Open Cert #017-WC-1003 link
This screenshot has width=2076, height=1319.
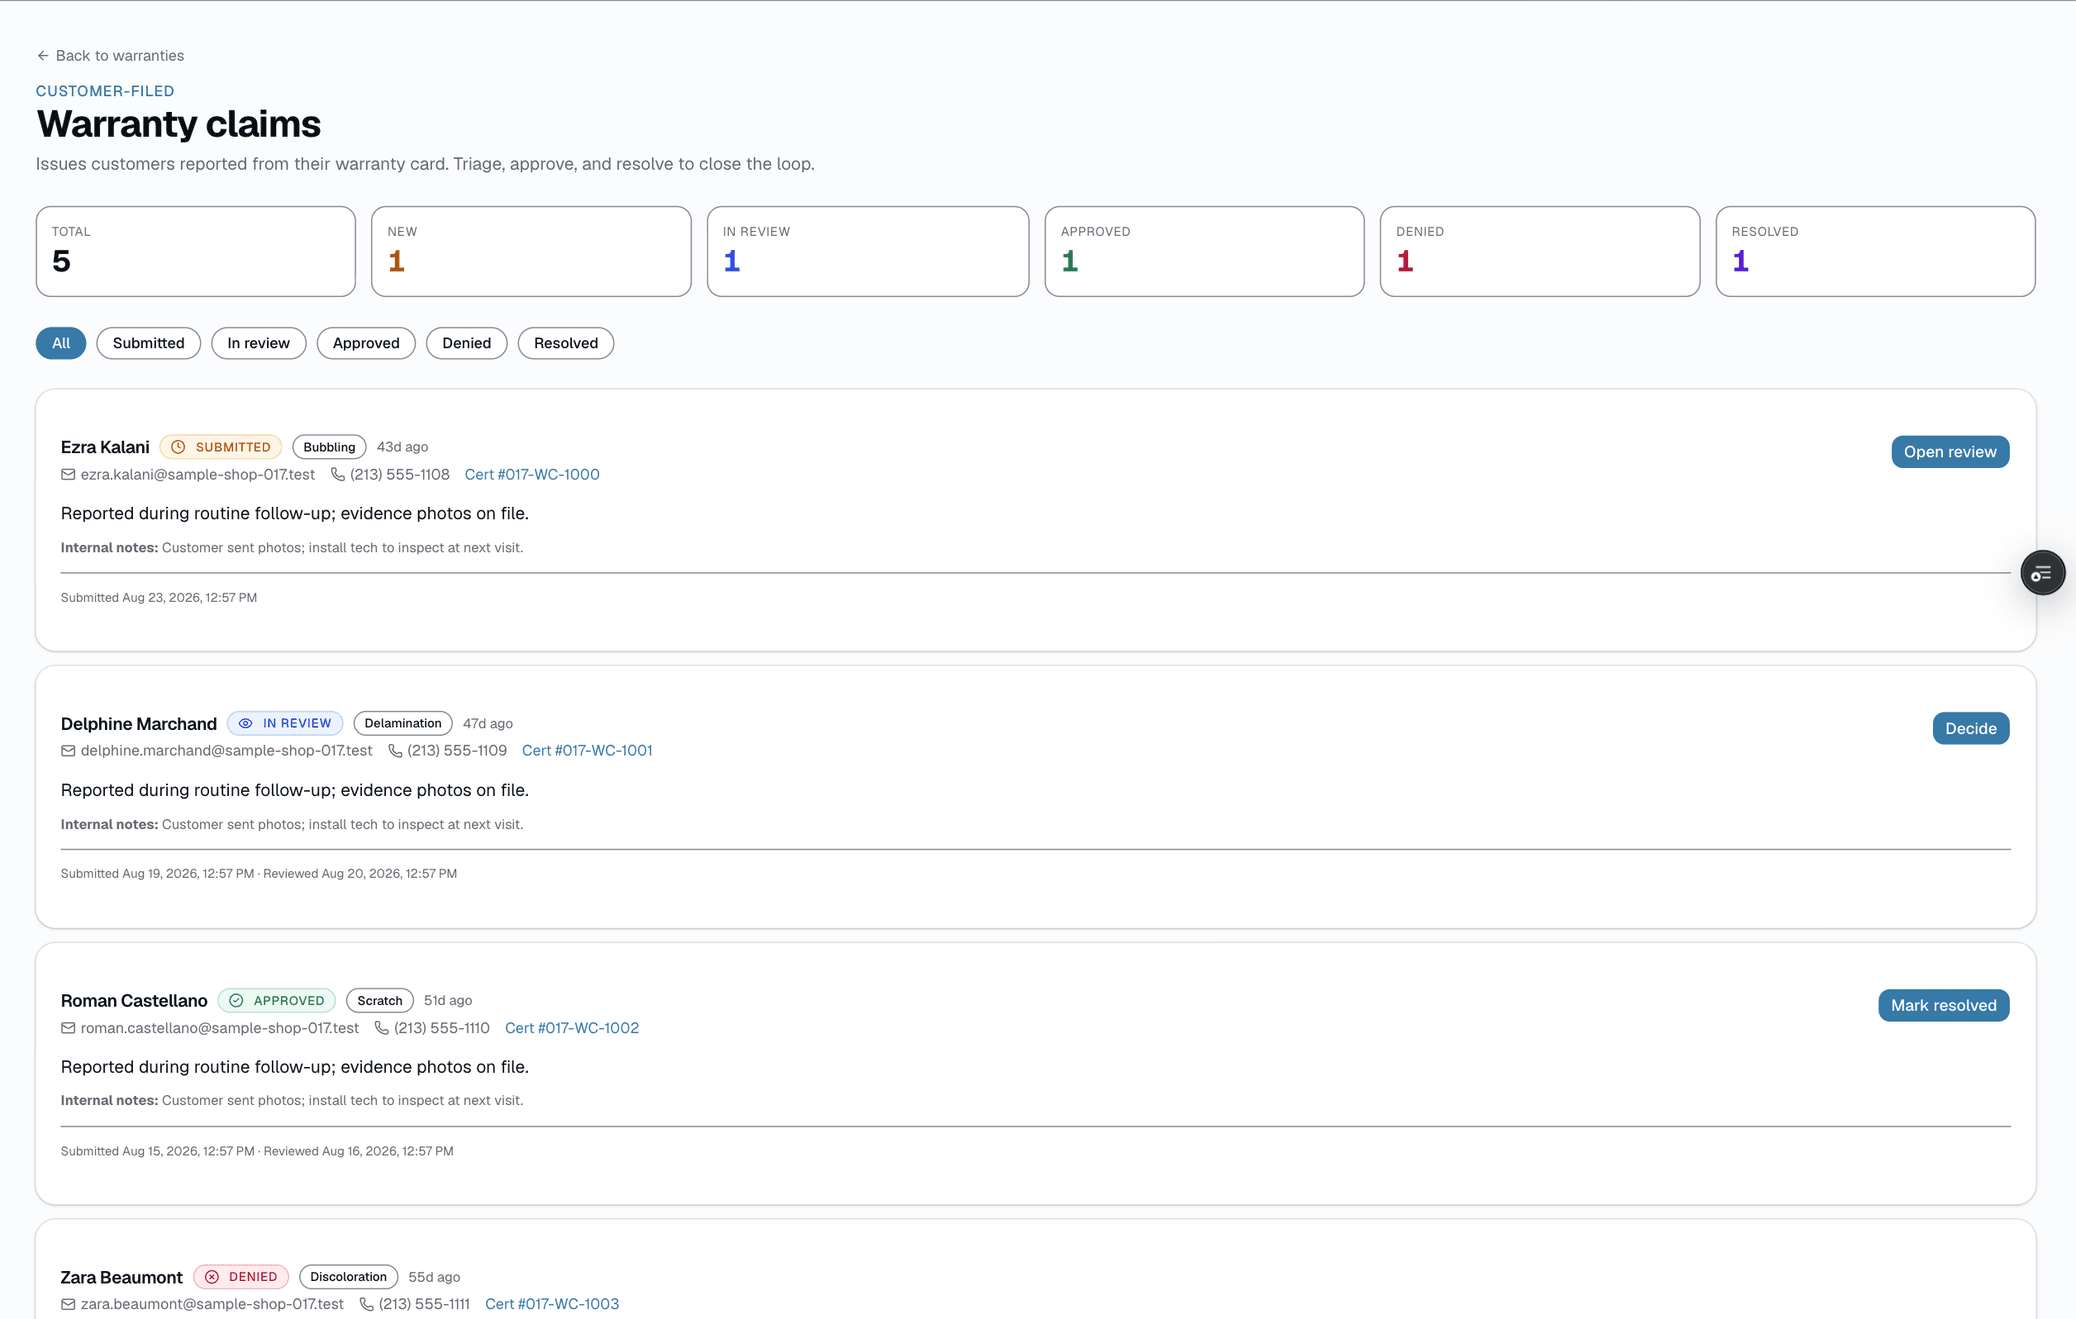click(552, 1304)
